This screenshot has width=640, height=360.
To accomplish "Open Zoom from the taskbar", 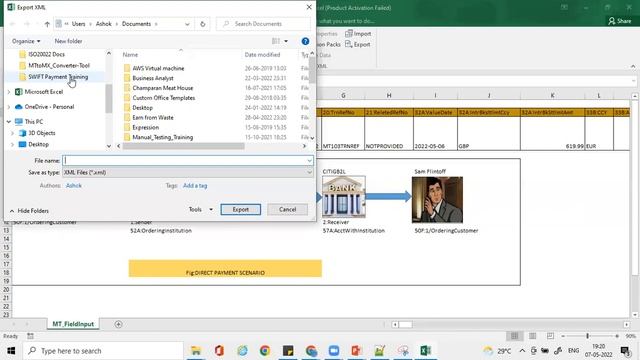I will pyautogui.click(x=333, y=351).
